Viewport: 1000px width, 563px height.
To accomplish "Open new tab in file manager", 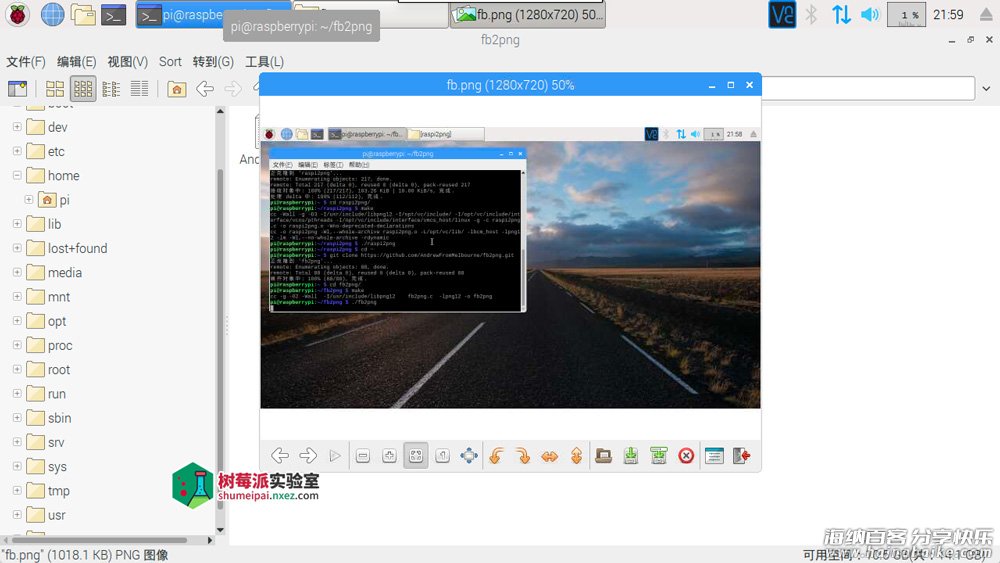I will [x=17, y=89].
